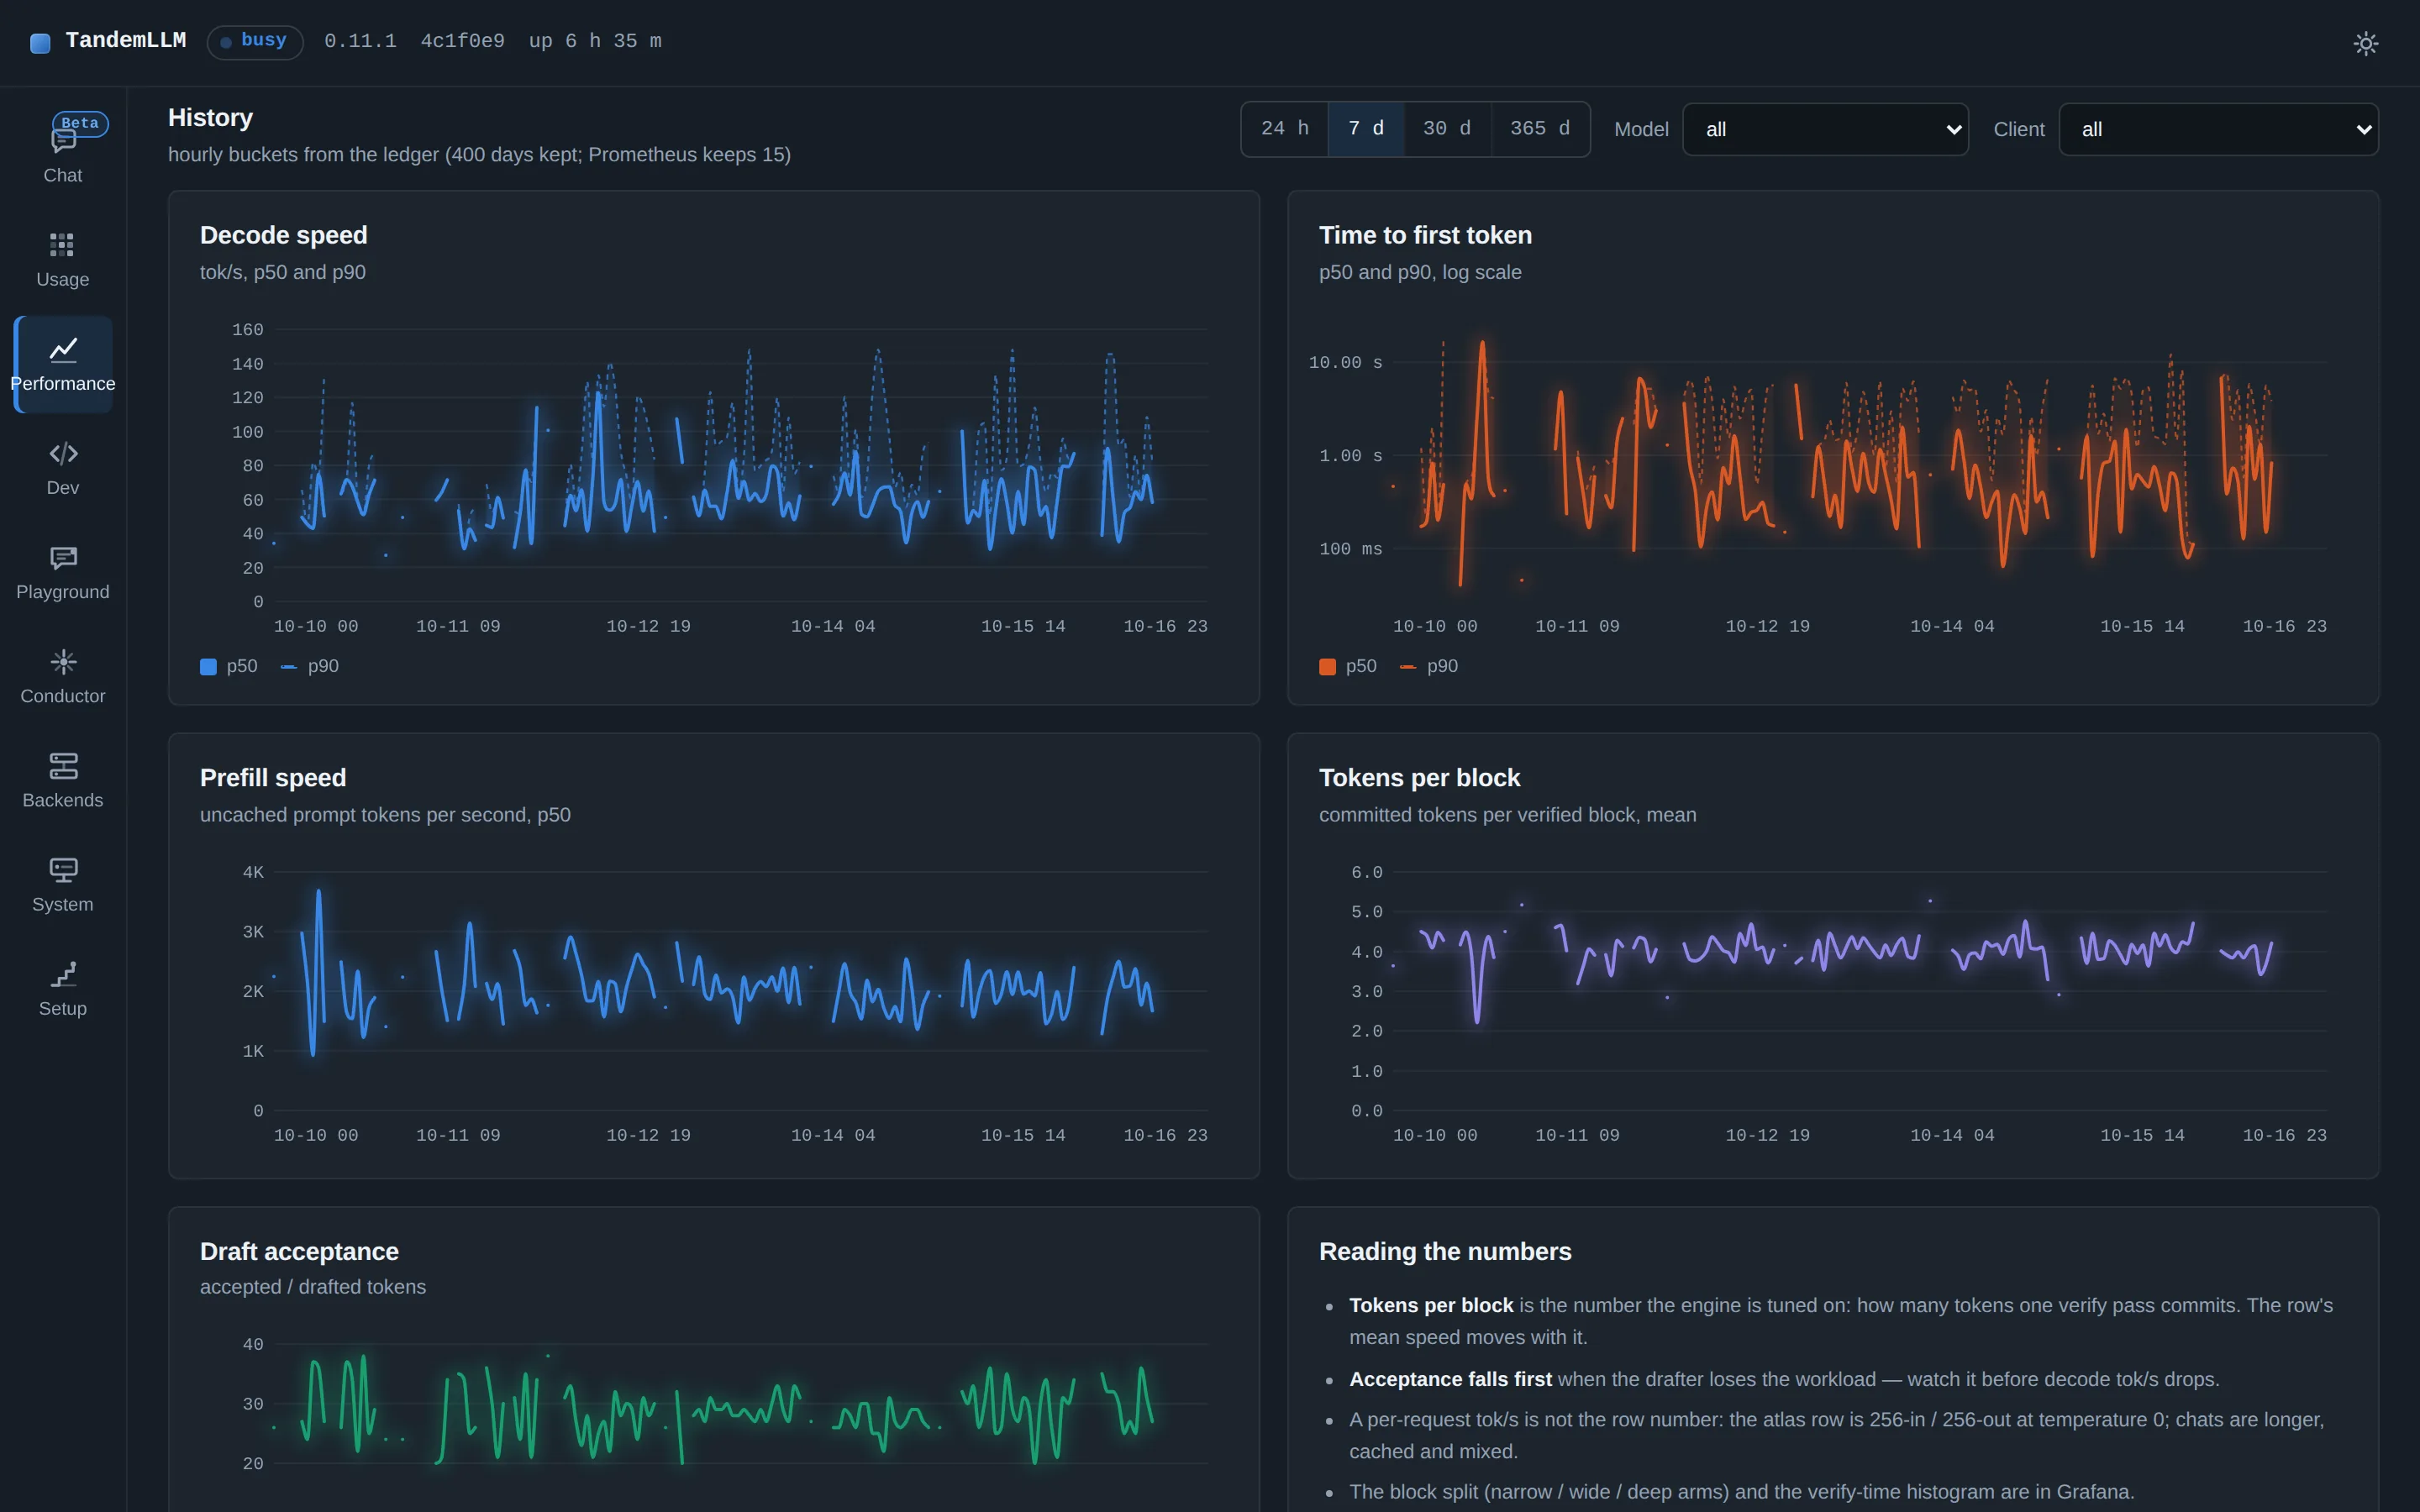Click commit hash 4c1f0e9
The image size is (2420, 1512).
tap(462, 41)
